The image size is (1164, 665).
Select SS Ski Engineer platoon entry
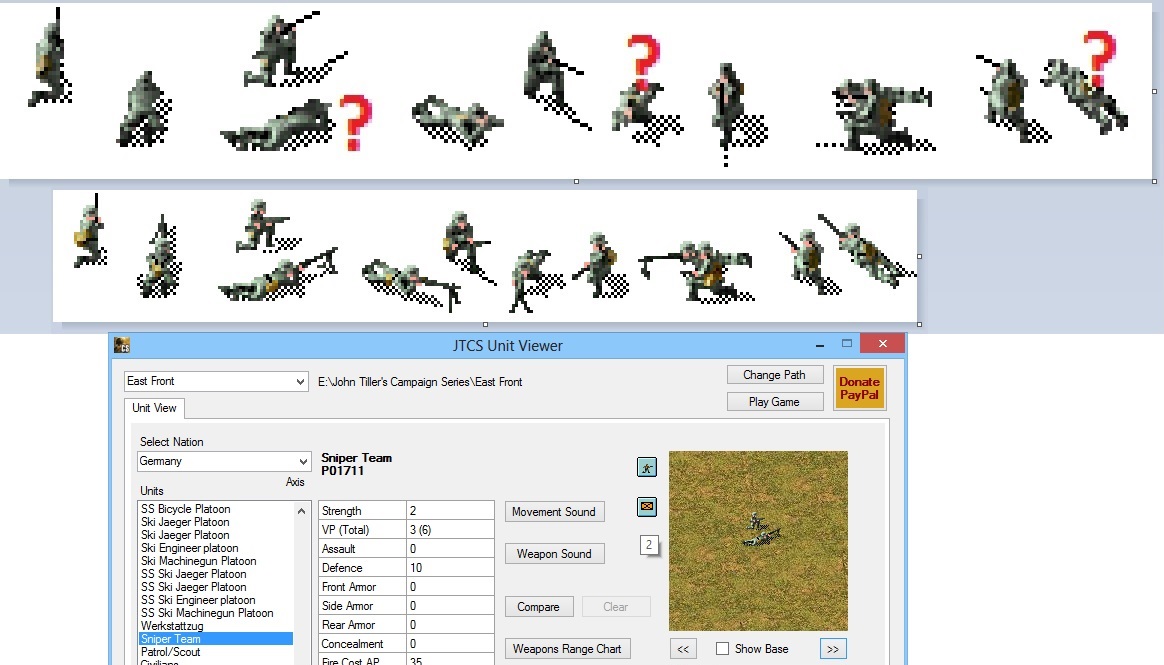(x=197, y=600)
